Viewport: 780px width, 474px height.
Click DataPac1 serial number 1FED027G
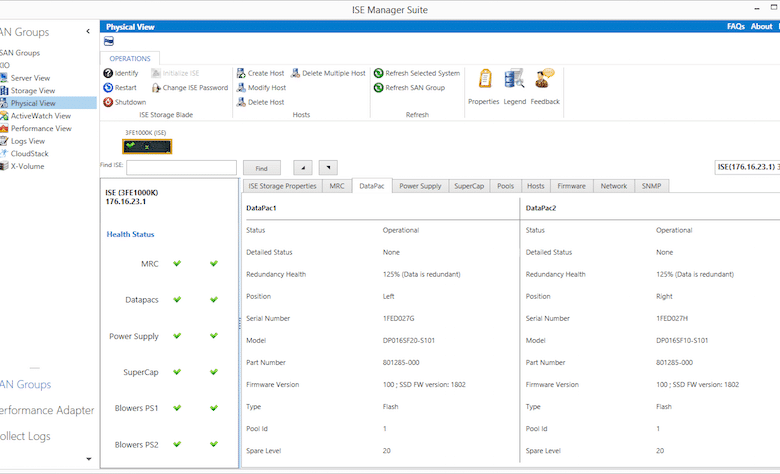pos(398,318)
